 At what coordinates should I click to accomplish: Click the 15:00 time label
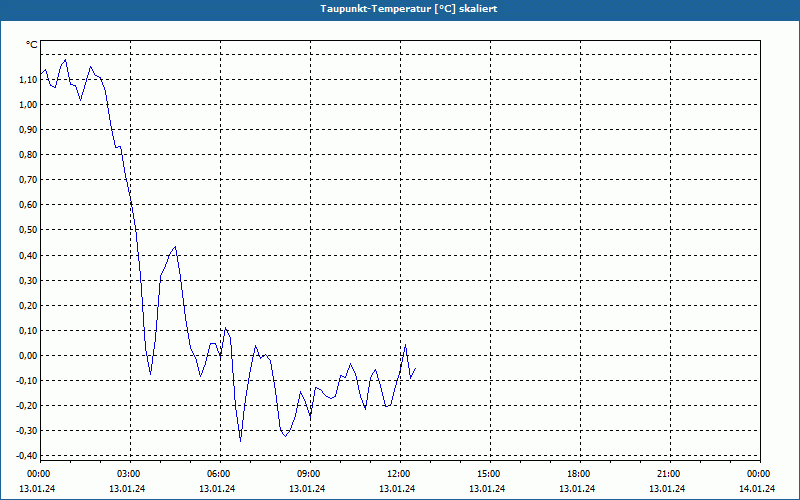coord(490,474)
